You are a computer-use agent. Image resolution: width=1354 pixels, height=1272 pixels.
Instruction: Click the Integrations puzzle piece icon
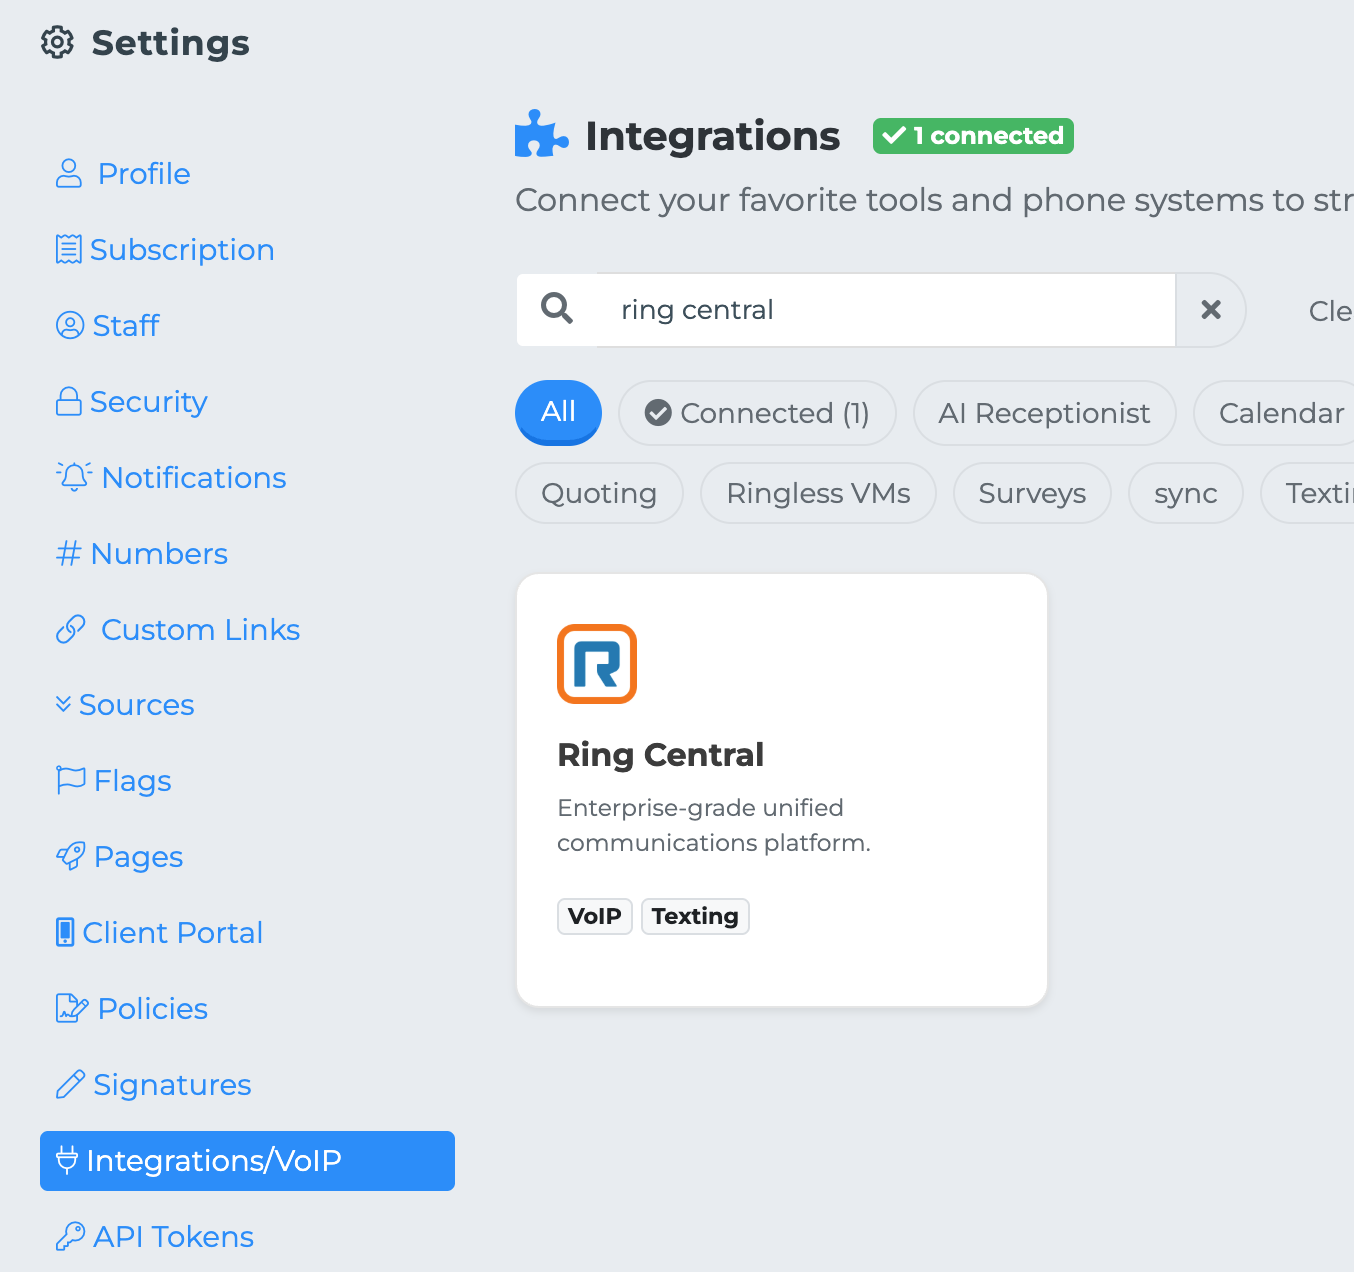coord(541,135)
